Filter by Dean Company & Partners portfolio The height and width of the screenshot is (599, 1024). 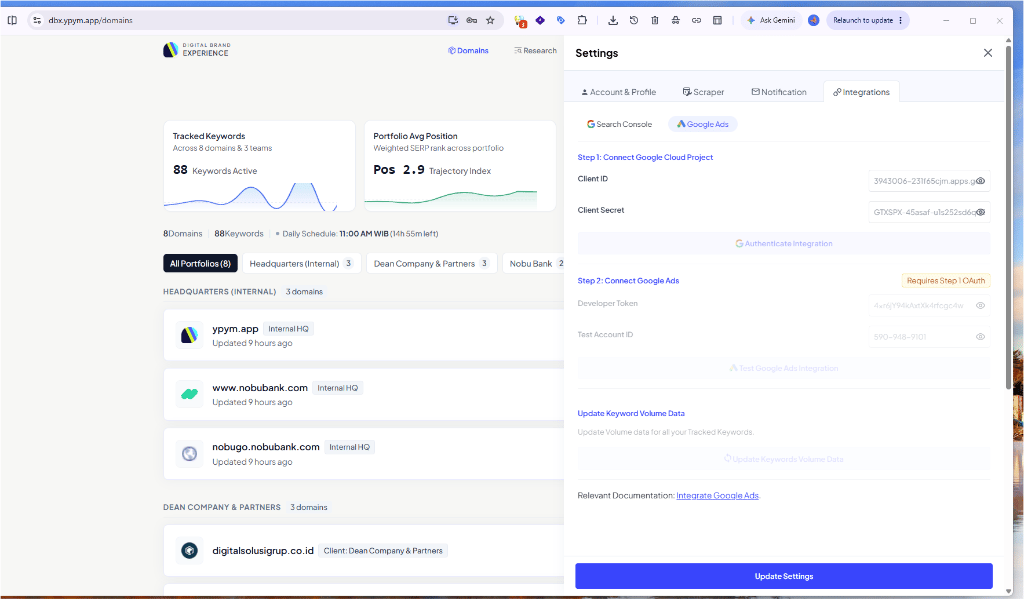[x=431, y=263]
